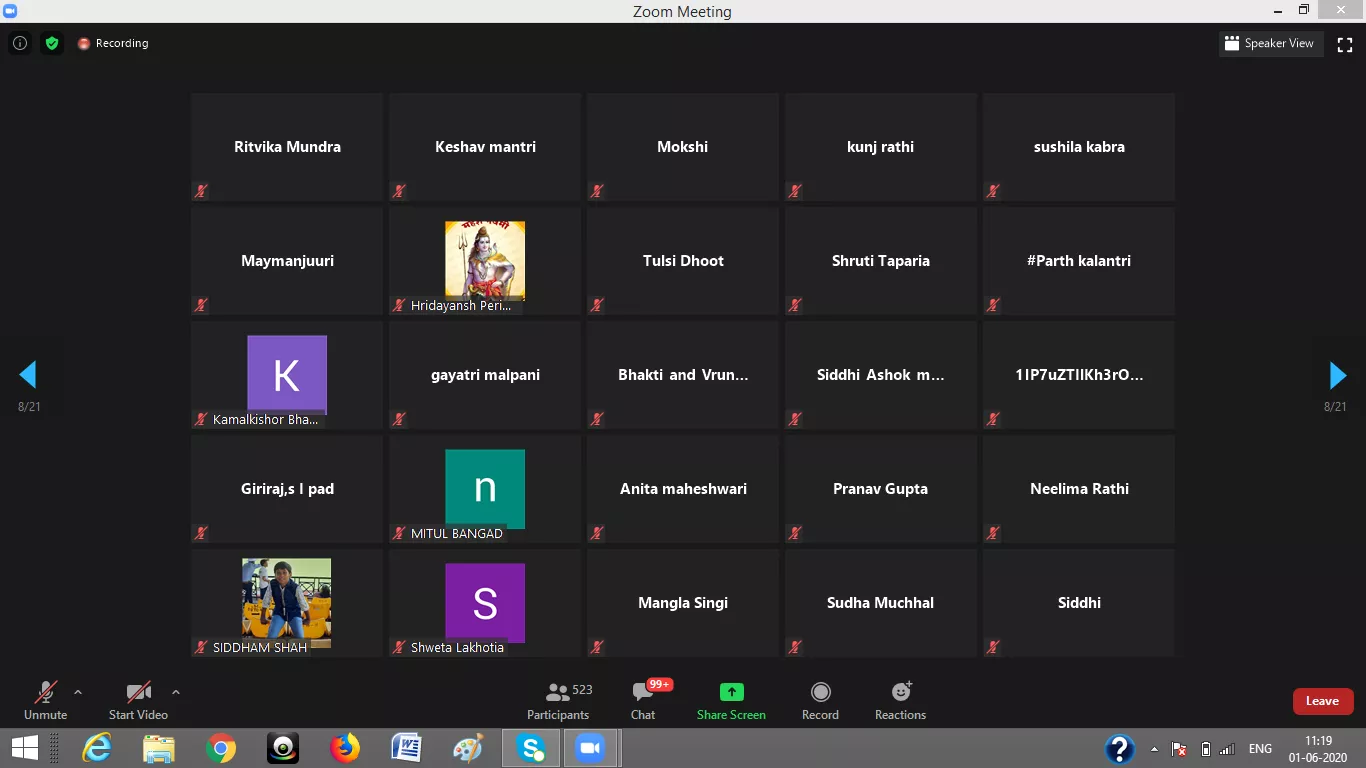This screenshot has height=768, width=1366.
Task: Go to the previous page of participants
Action: tap(28, 375)
